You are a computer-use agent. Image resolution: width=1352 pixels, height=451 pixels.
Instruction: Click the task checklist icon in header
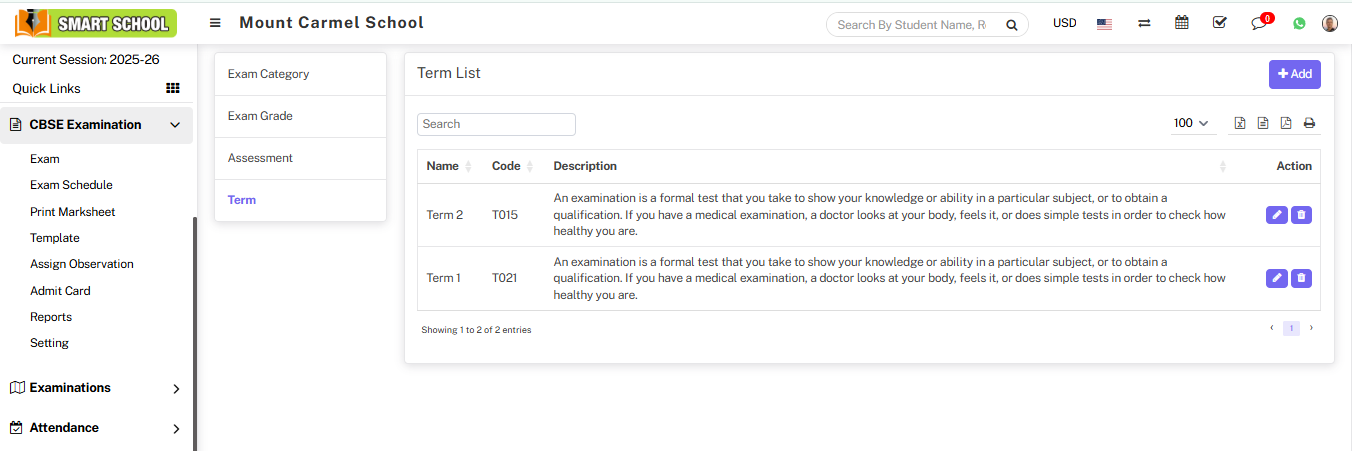[x=1219, y=23]
